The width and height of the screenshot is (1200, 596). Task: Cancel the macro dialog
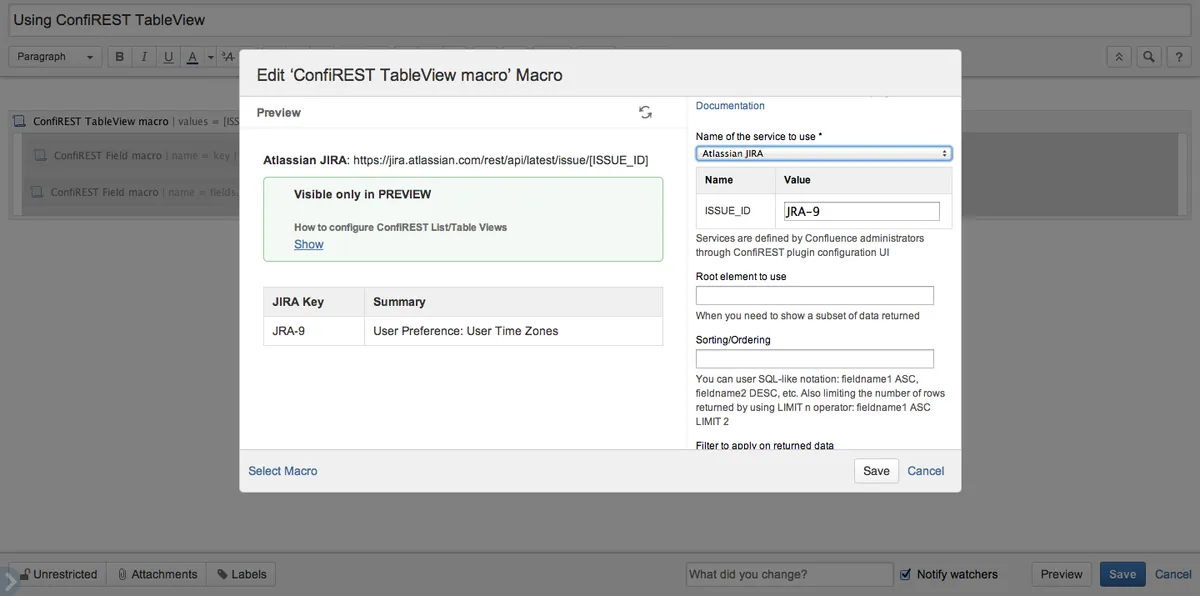tap(926, 471)
